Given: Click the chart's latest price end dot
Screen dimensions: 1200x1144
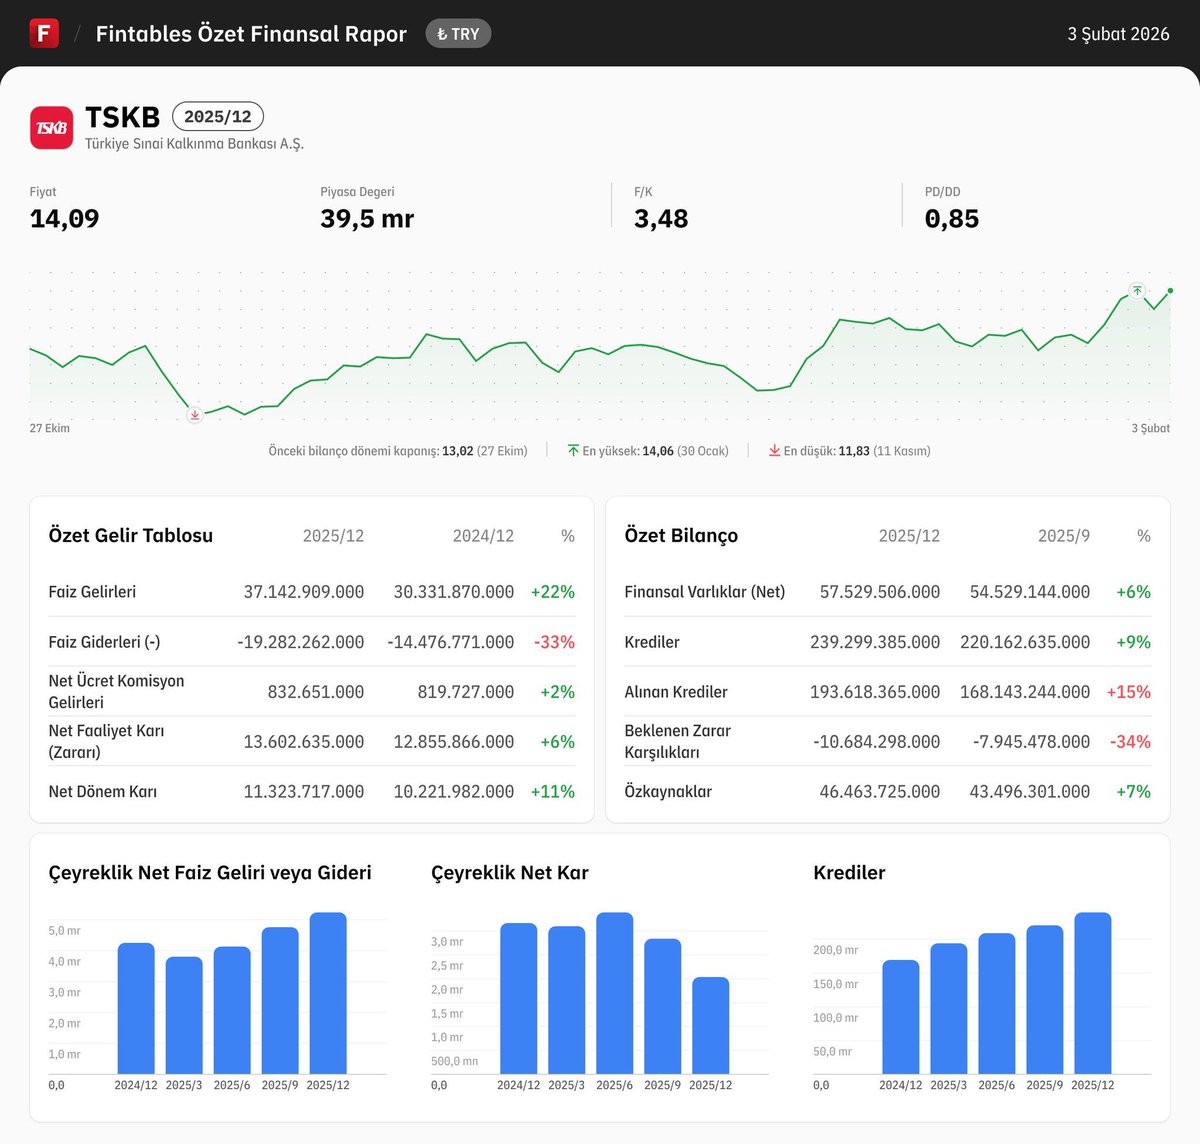Looking at the screenshot, I should (x=1170, y=290).
